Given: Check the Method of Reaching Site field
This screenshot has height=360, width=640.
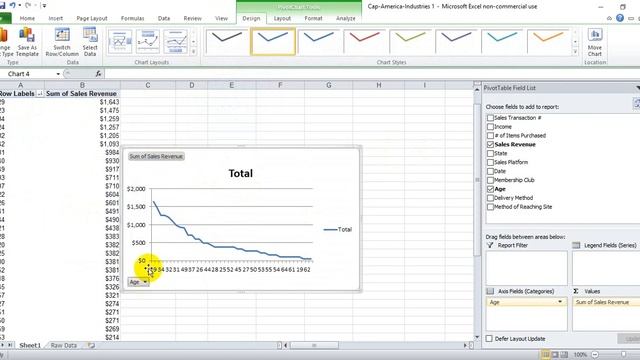Looking at the screenshot, I should (x=490, y=207).
